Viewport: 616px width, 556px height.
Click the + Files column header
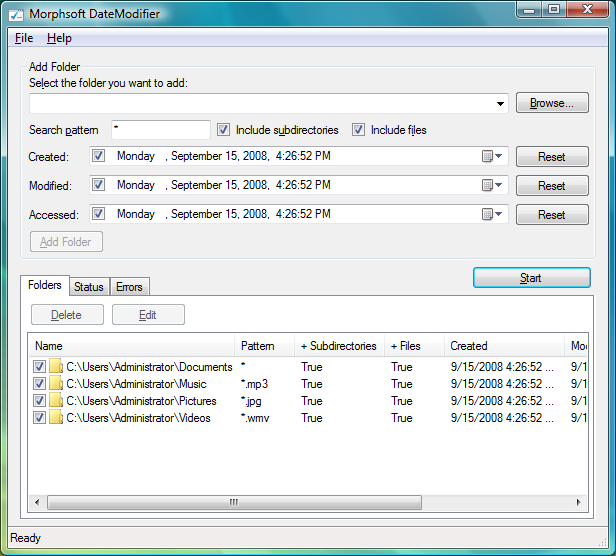tap(414, 346)
